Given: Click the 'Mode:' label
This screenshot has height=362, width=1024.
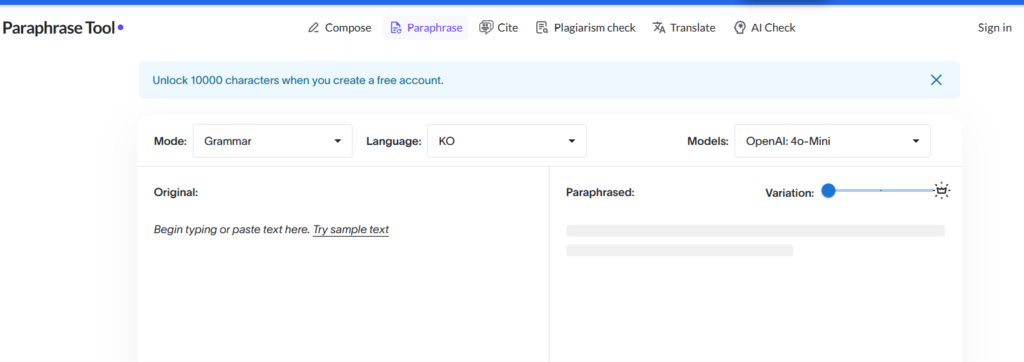Looking at the screenshot, I should (170, 141).
